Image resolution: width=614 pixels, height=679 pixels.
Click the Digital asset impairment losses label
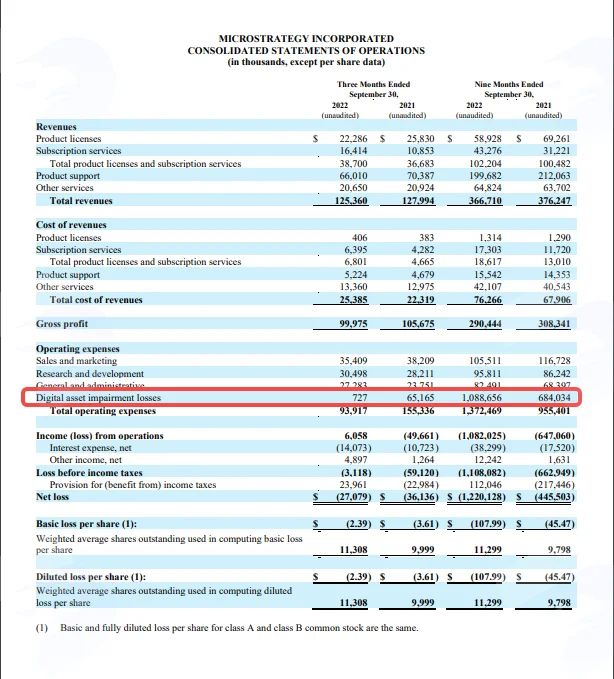pyautogui.click(x=98, y=398)
